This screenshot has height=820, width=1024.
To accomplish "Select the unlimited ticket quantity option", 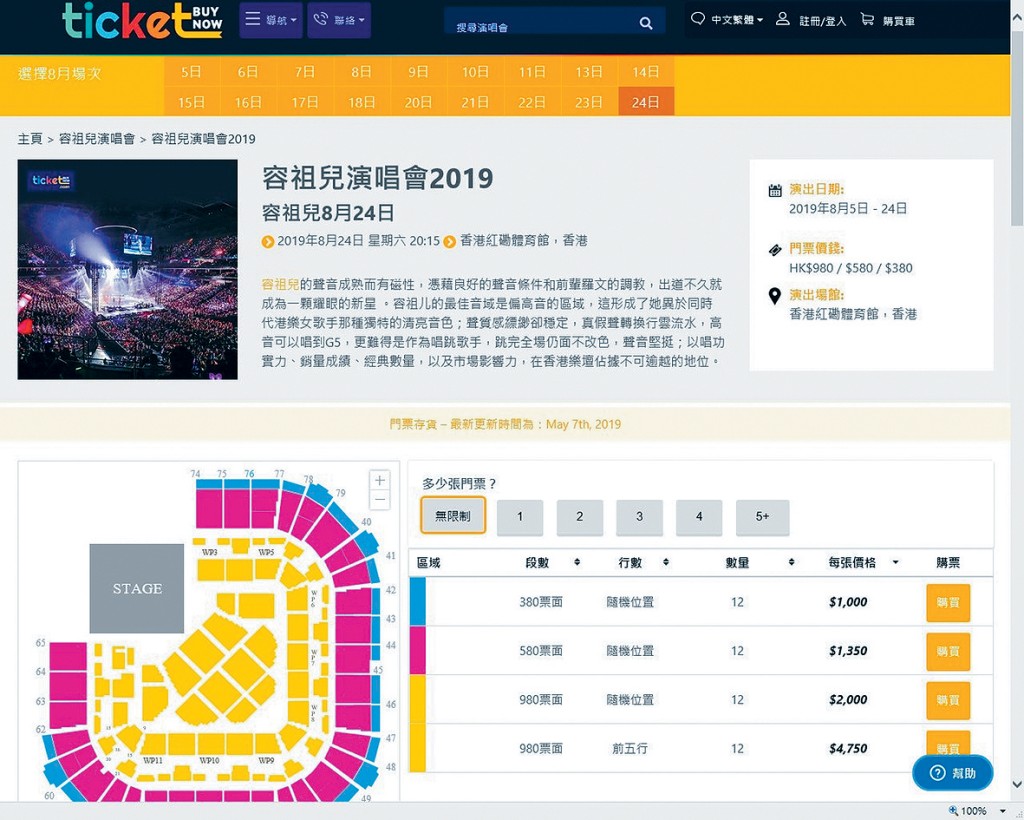I will (x=453, y=516).
